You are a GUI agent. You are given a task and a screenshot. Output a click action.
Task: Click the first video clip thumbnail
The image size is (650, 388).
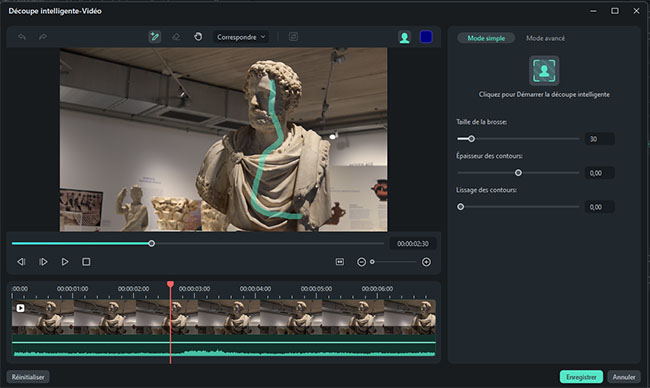click(43, 317)
